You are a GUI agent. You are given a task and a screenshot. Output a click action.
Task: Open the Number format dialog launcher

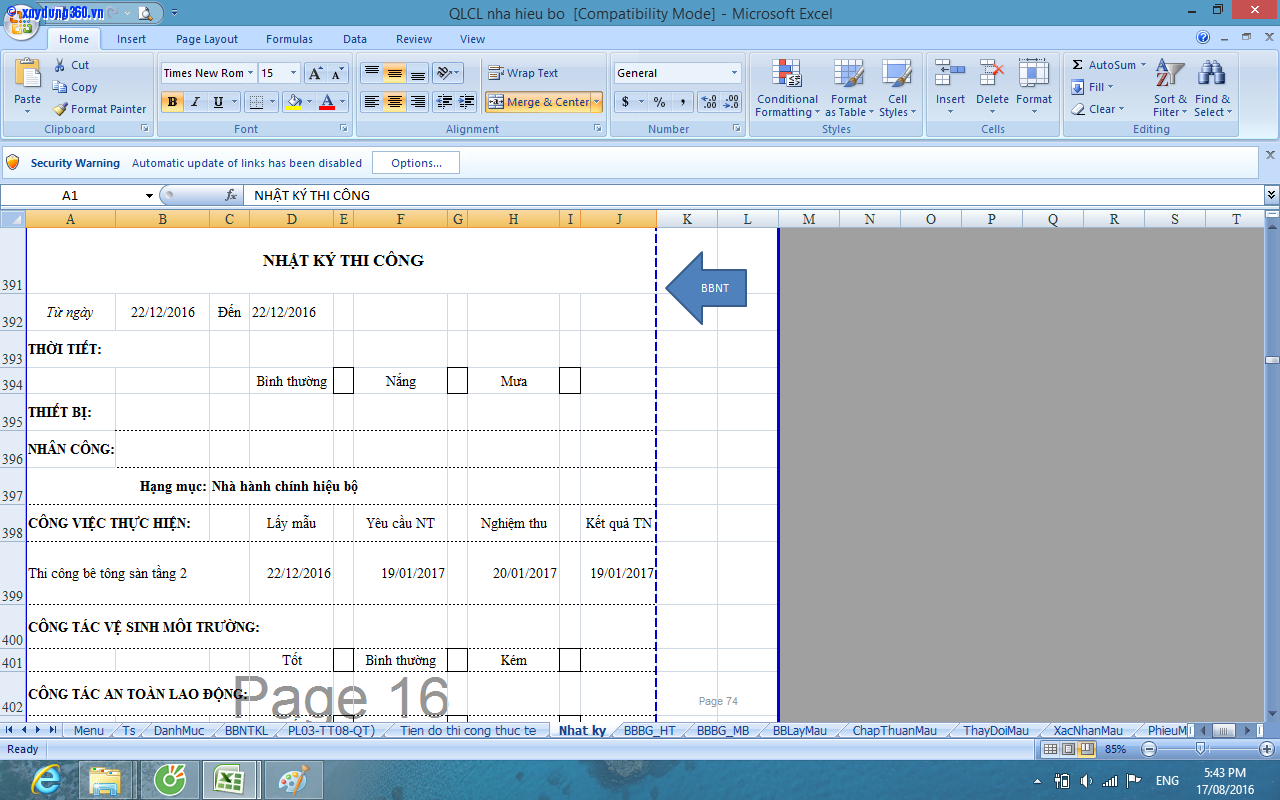pyautogui.click(x=735, y=129)
